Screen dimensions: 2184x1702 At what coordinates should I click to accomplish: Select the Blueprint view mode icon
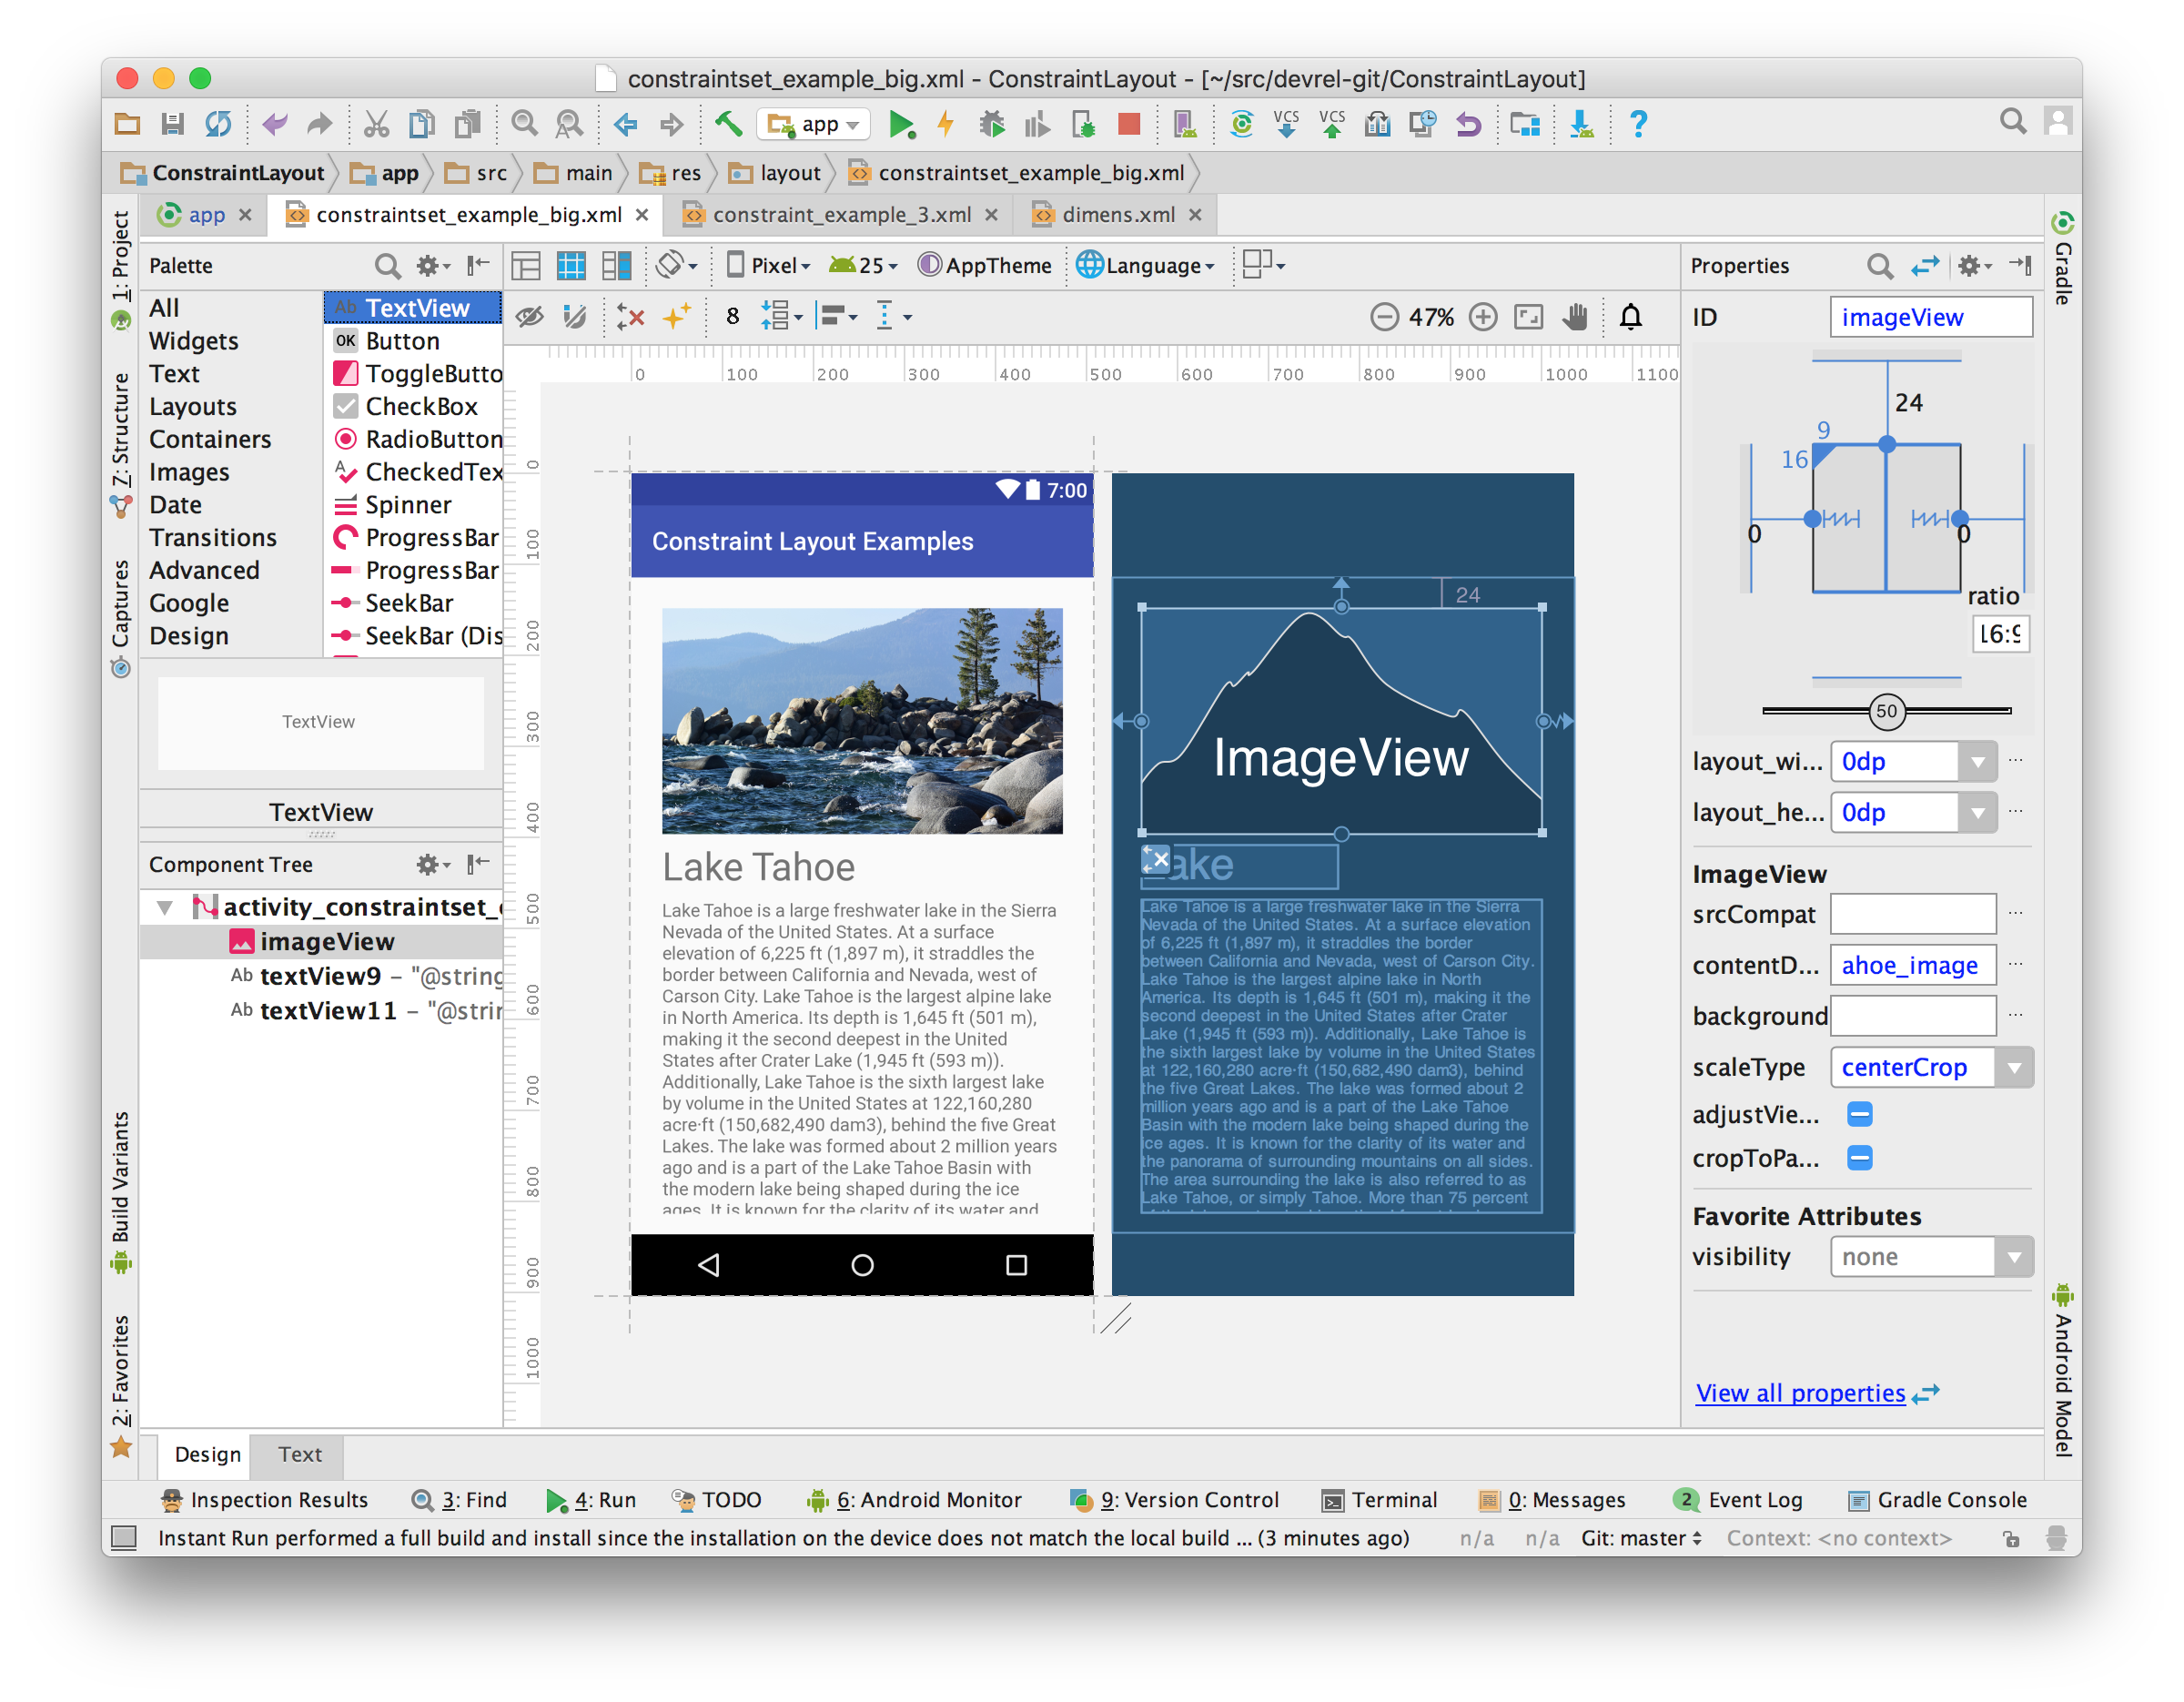[571, 265]
